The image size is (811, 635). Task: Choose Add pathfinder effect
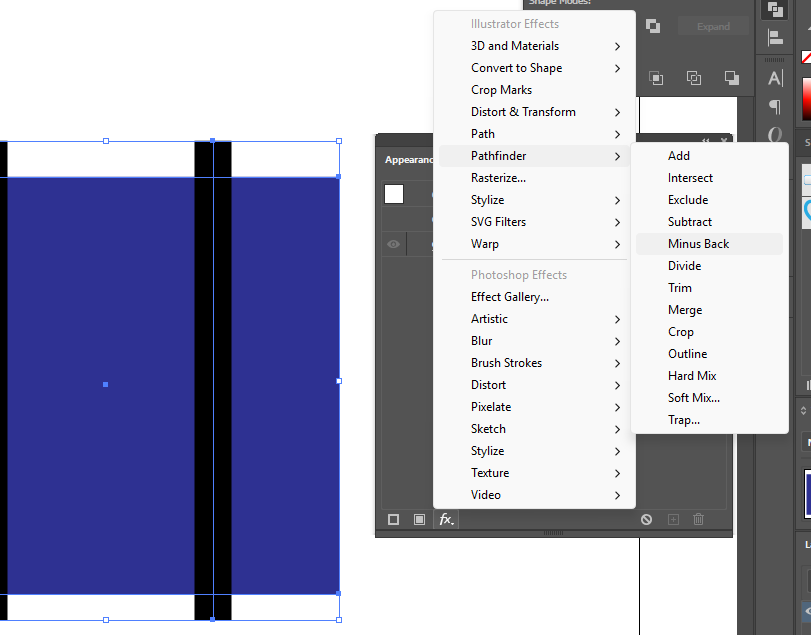click(709, 156)
